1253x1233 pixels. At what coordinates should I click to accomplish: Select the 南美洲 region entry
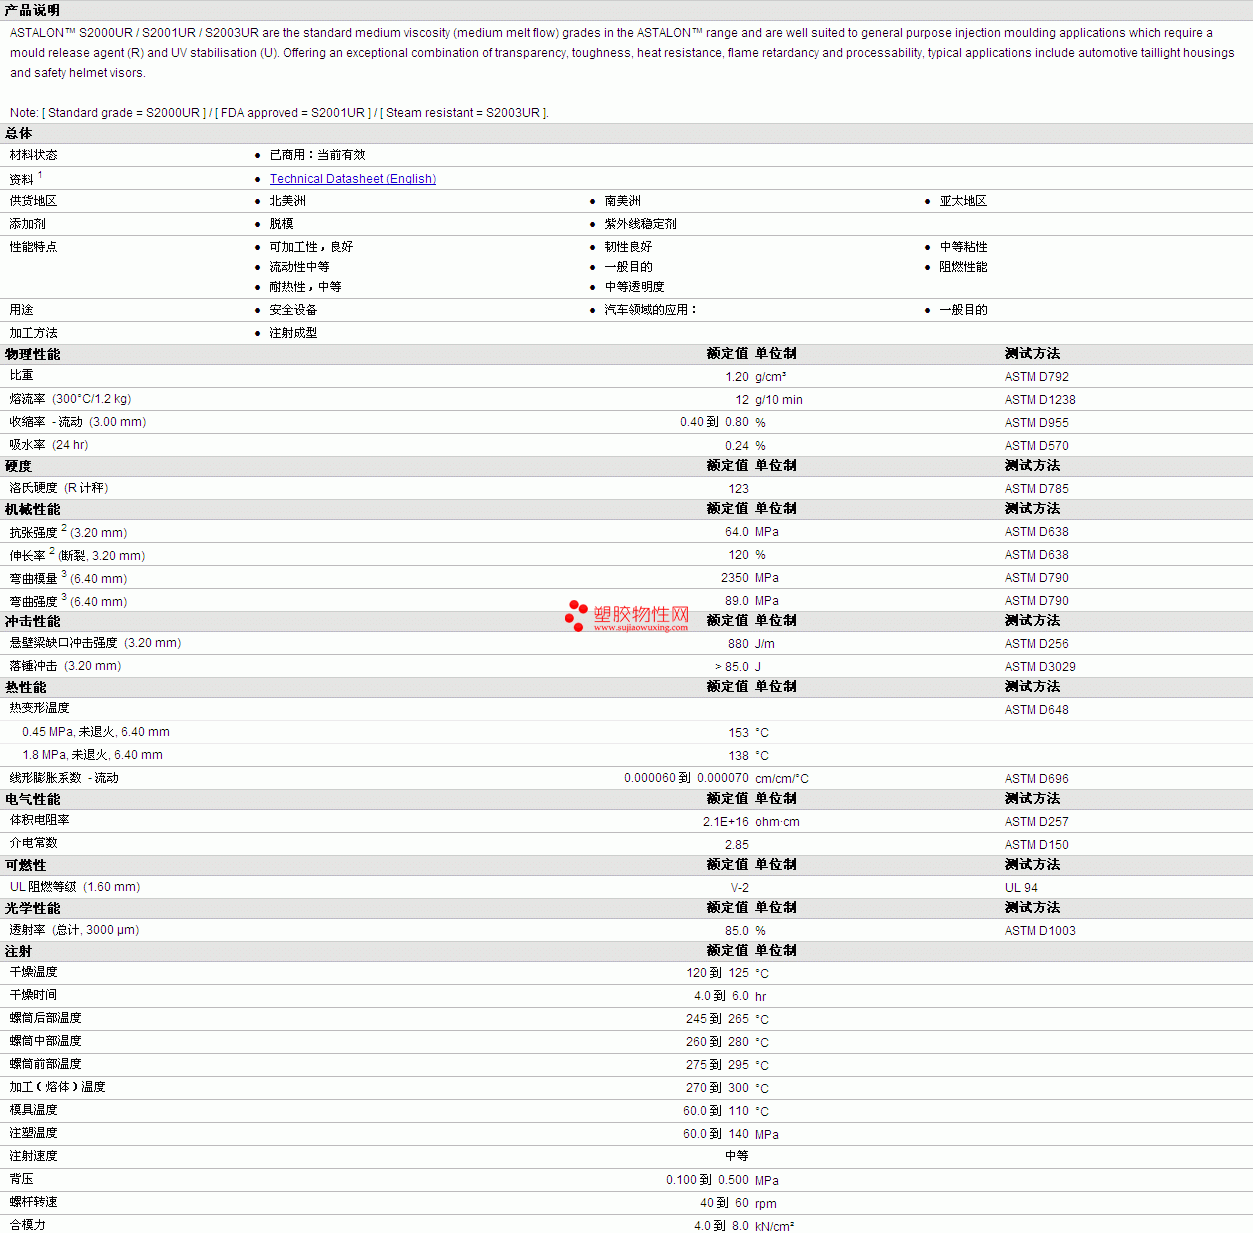pos(622,201)
